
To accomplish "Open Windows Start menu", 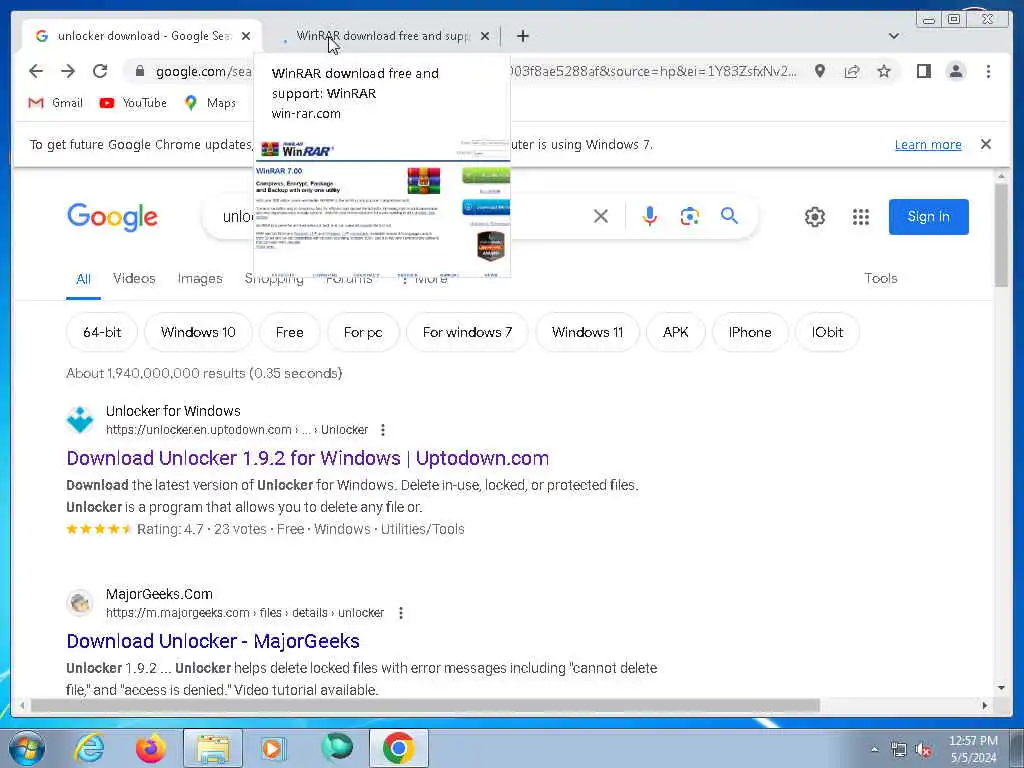I will tap(27, 748).
